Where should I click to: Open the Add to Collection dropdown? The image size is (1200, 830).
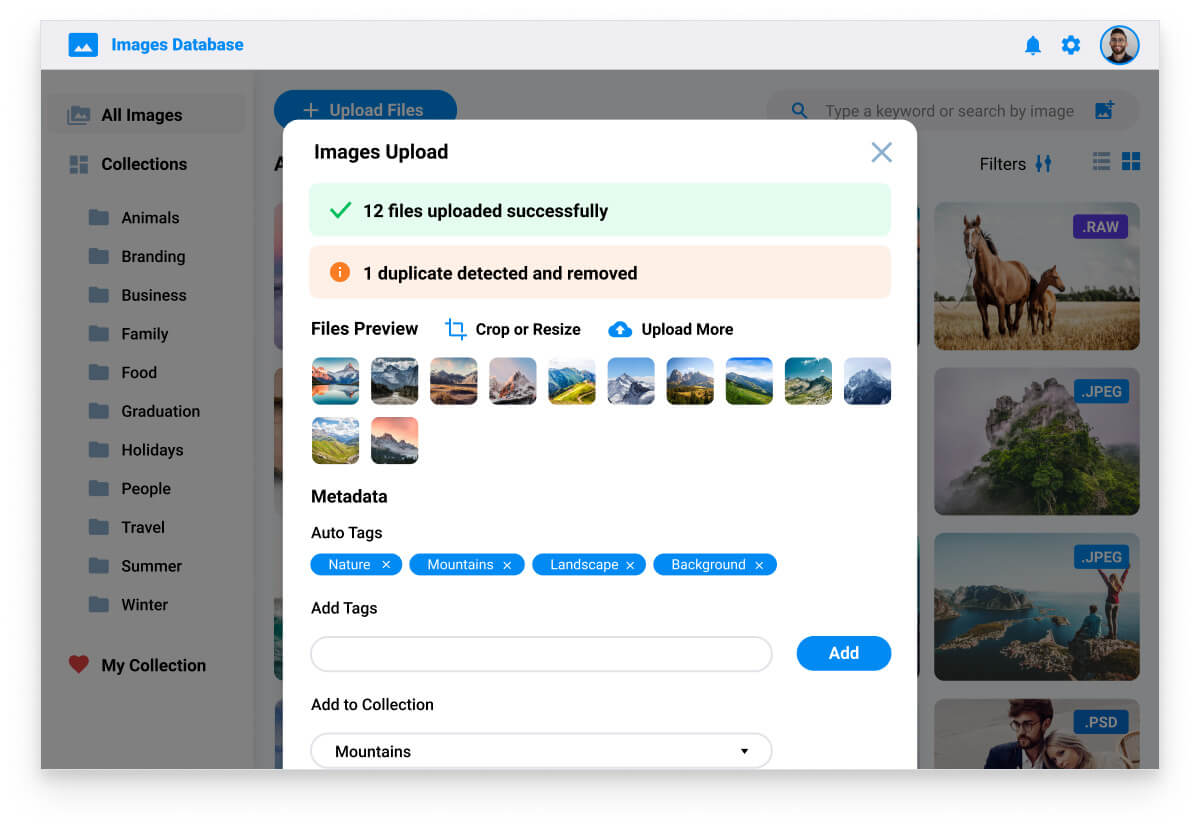pos(541,751)
